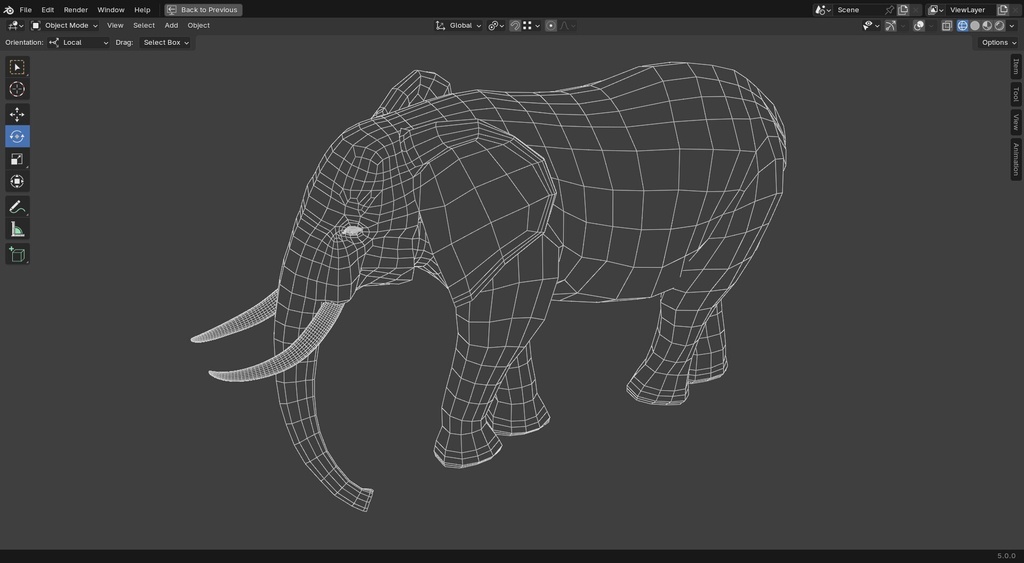Viewport: 1024px width, 563px height.
Task: Switch to Solid shading
Action: [x=975, y=25]
